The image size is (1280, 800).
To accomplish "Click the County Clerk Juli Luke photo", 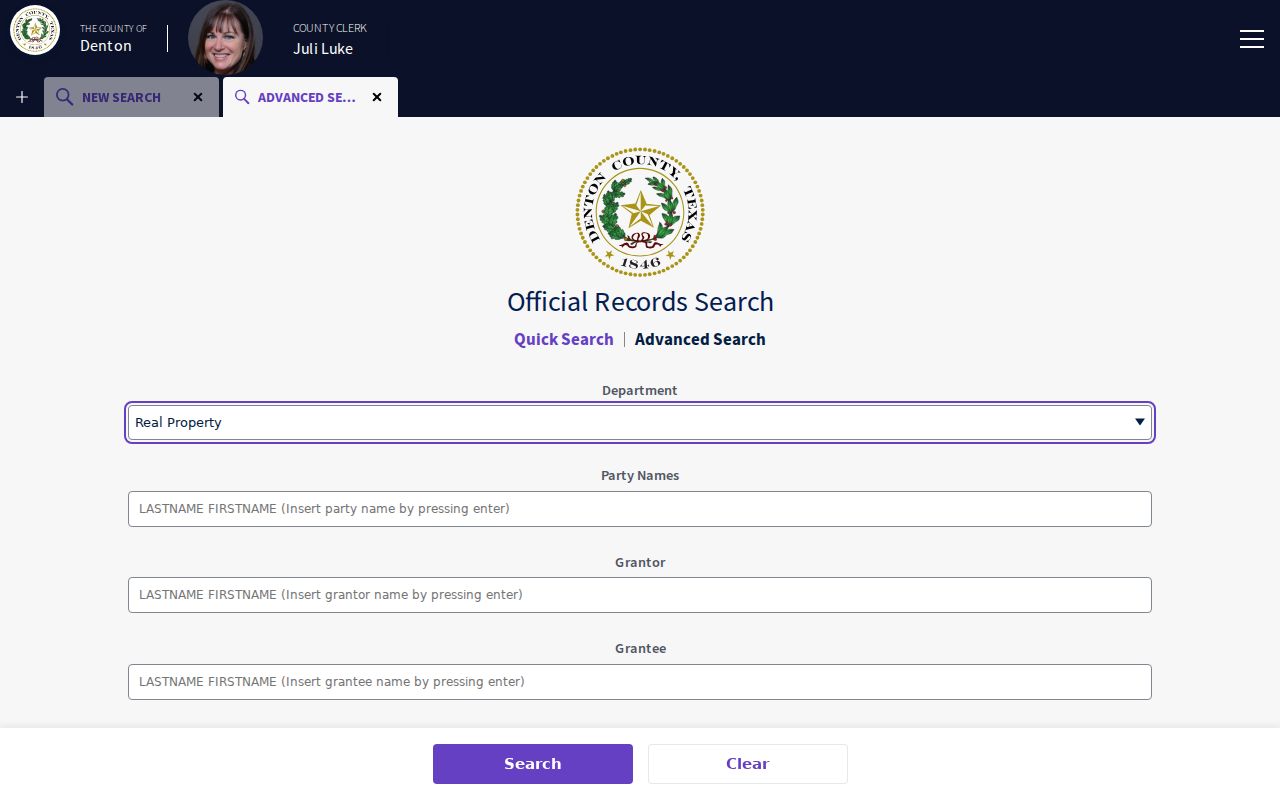I will tap(225, 38).
